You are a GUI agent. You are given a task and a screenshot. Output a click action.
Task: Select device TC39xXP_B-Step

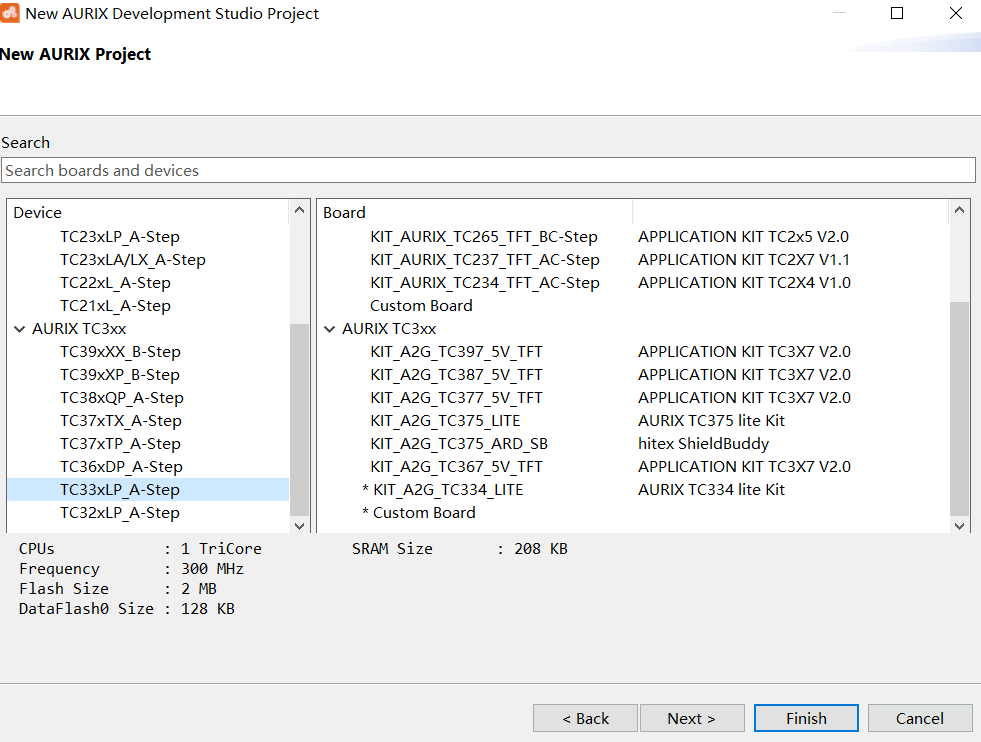[119, 375]
